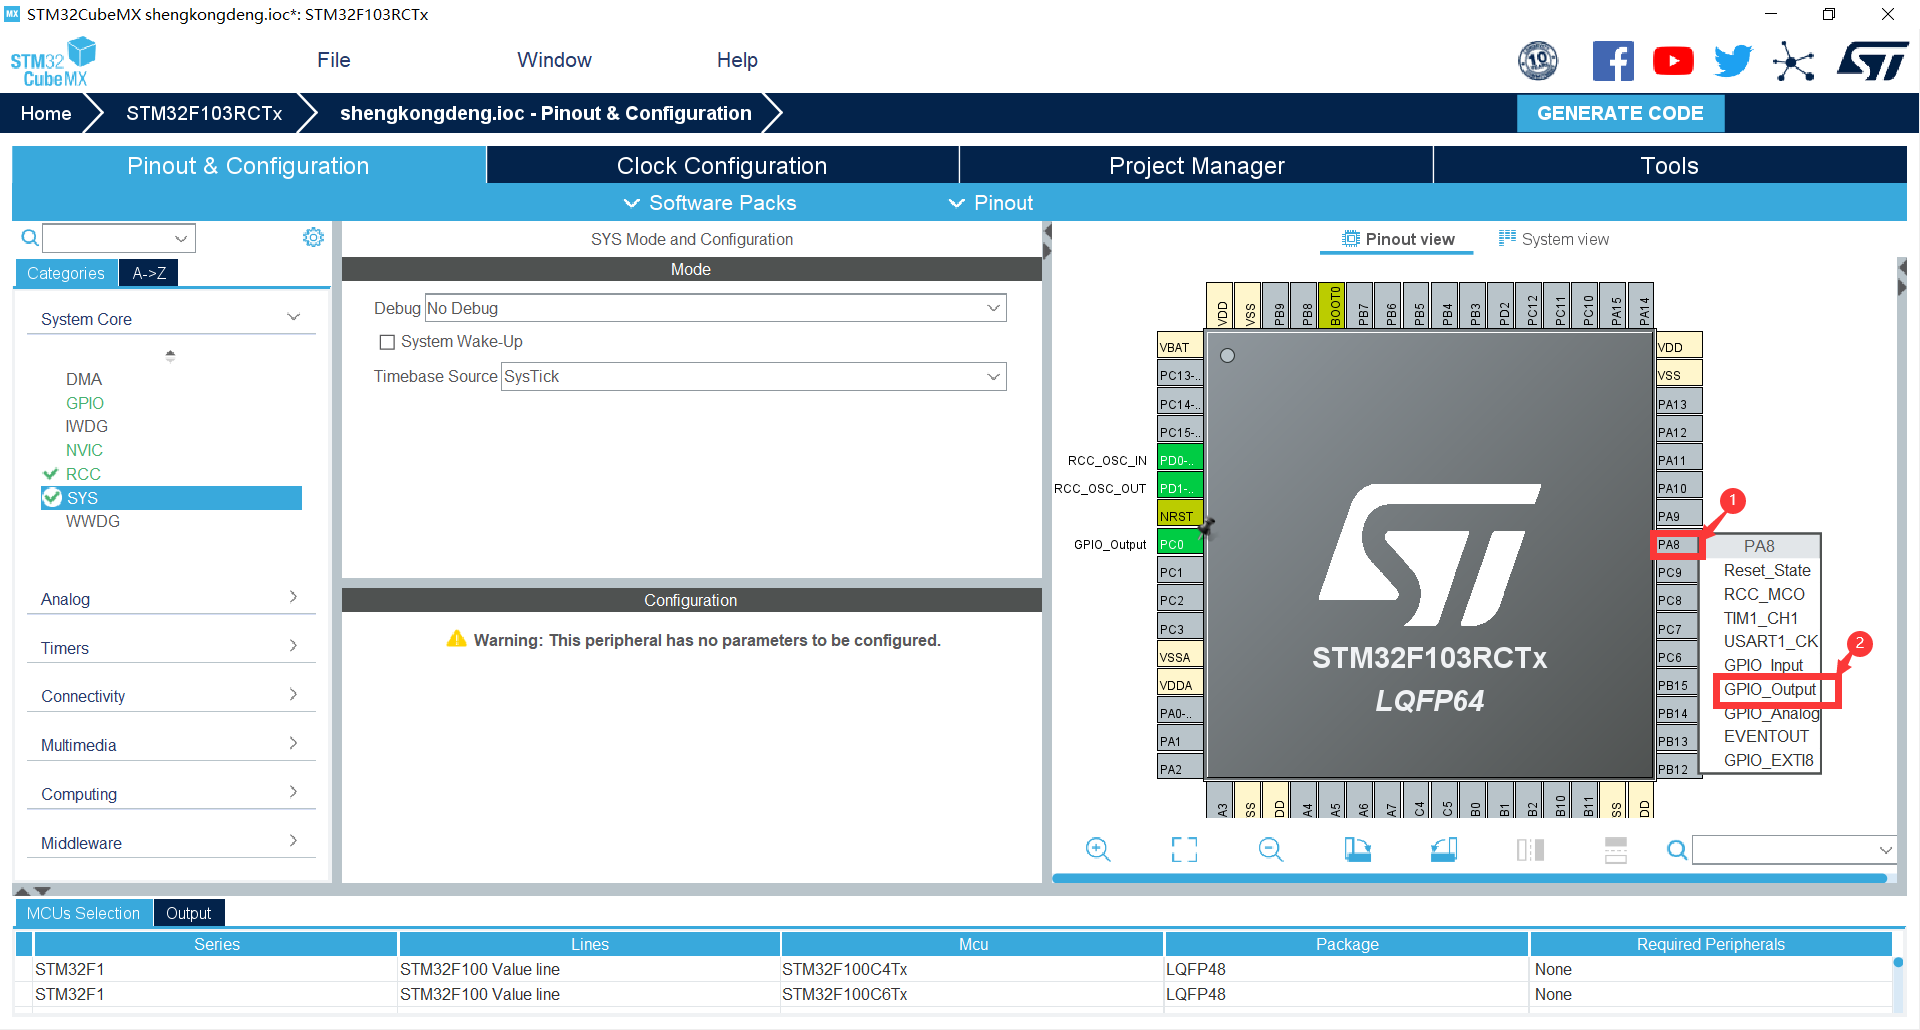Viewport: 1920px width, 1030px height.
Task: Toggle the SYS peripheral checkbox
Action: coord(54,497)
